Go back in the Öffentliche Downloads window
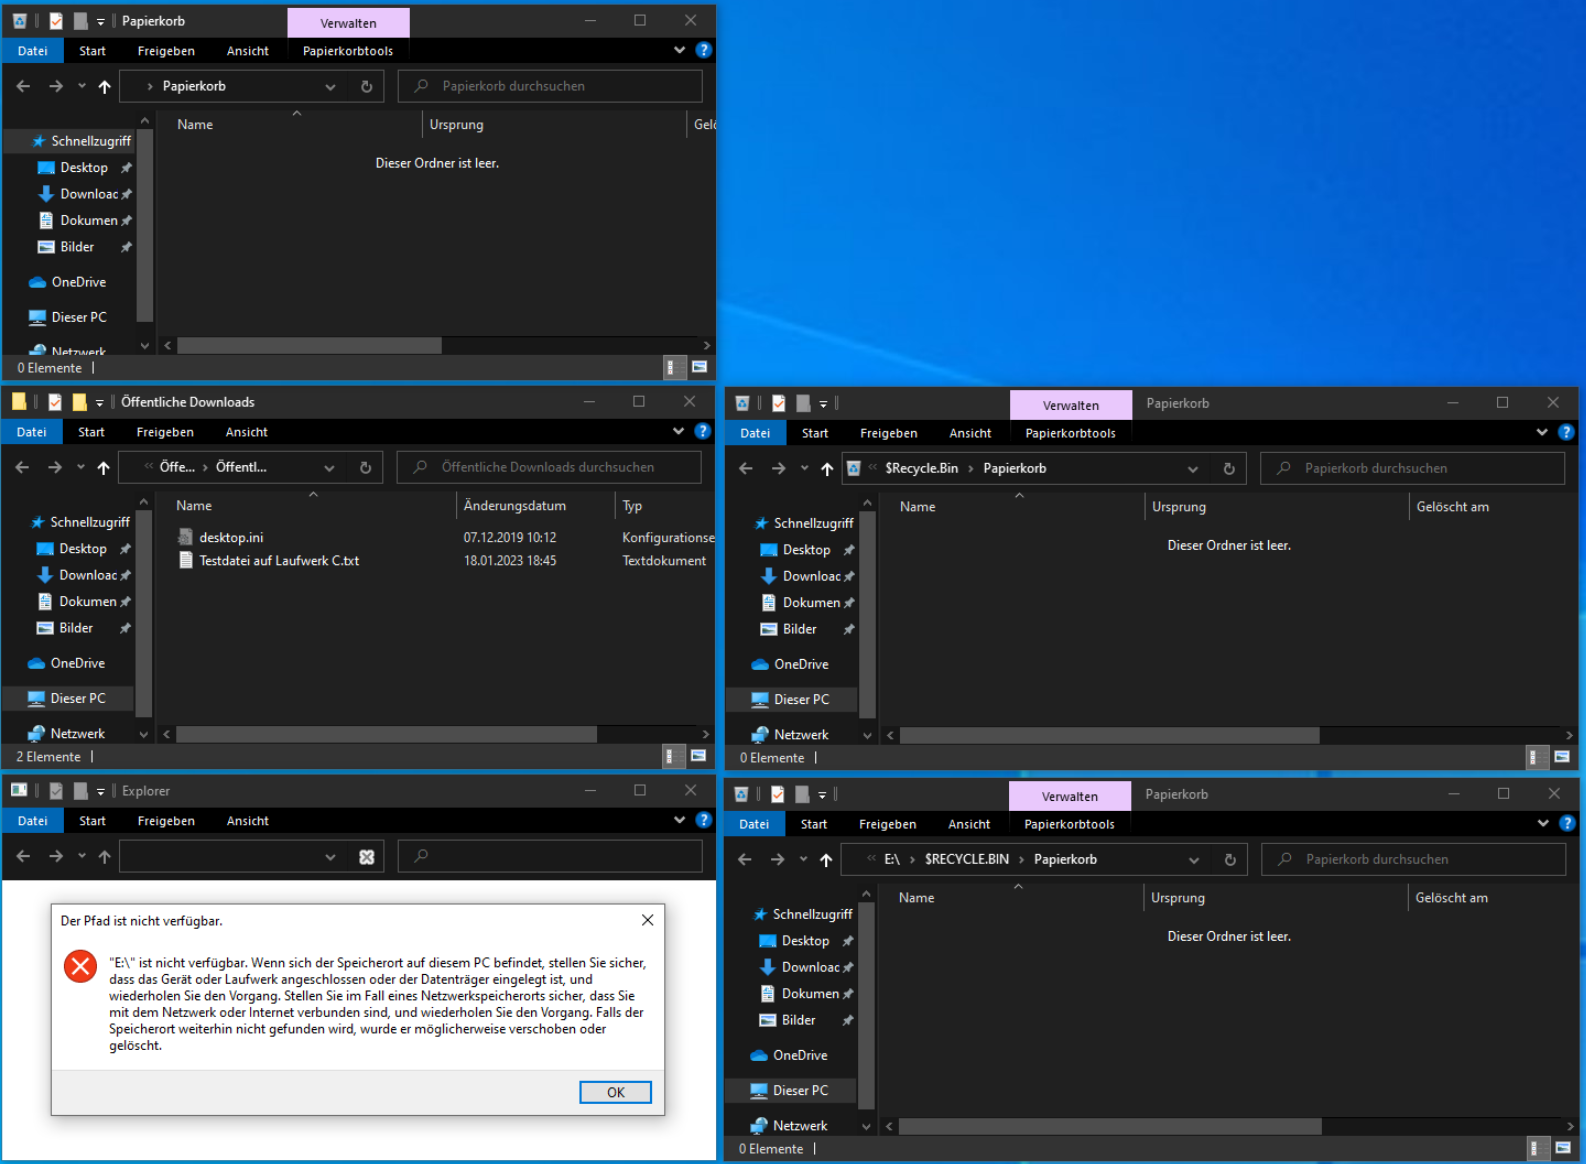Viewport: 1586px width, 1164px height. tap(22, 467)
